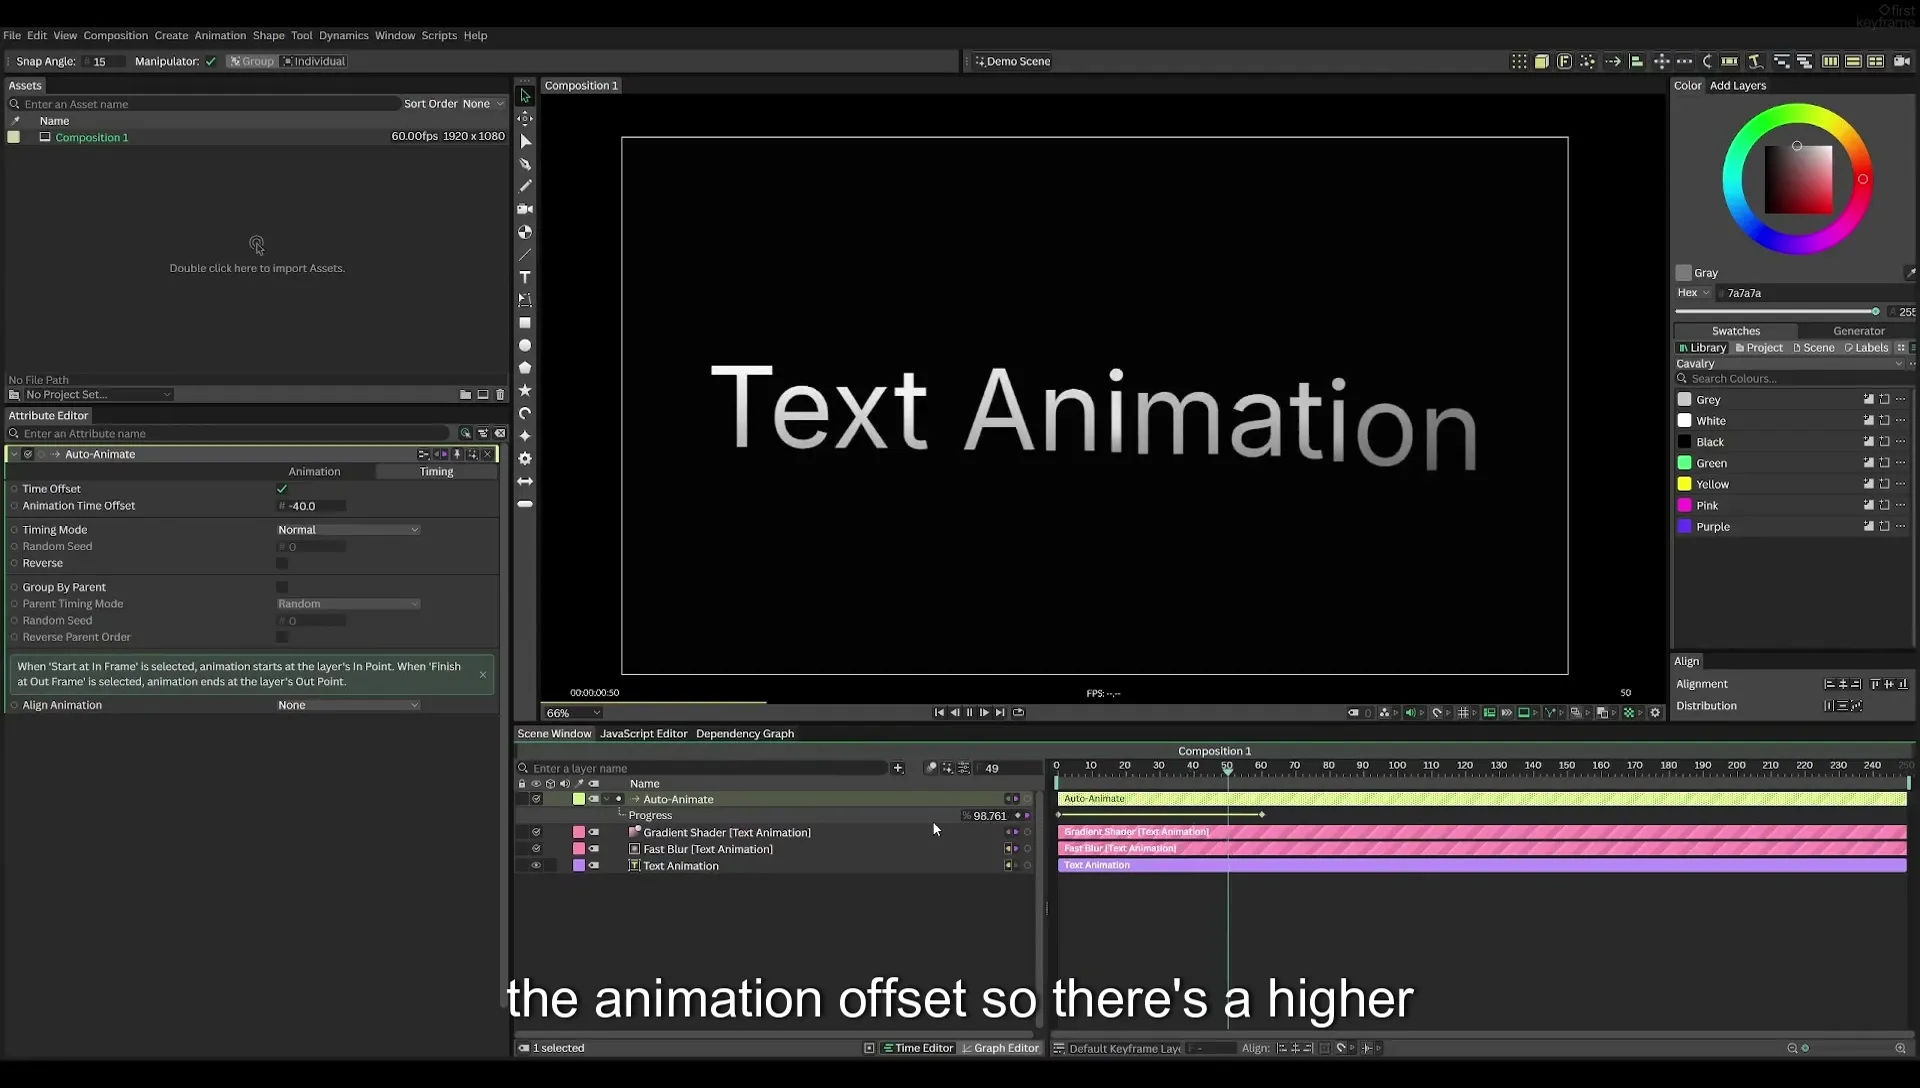Add a new layer with plus icon
Viewport: 1920px width, 1088px height.
click(898, 768)
